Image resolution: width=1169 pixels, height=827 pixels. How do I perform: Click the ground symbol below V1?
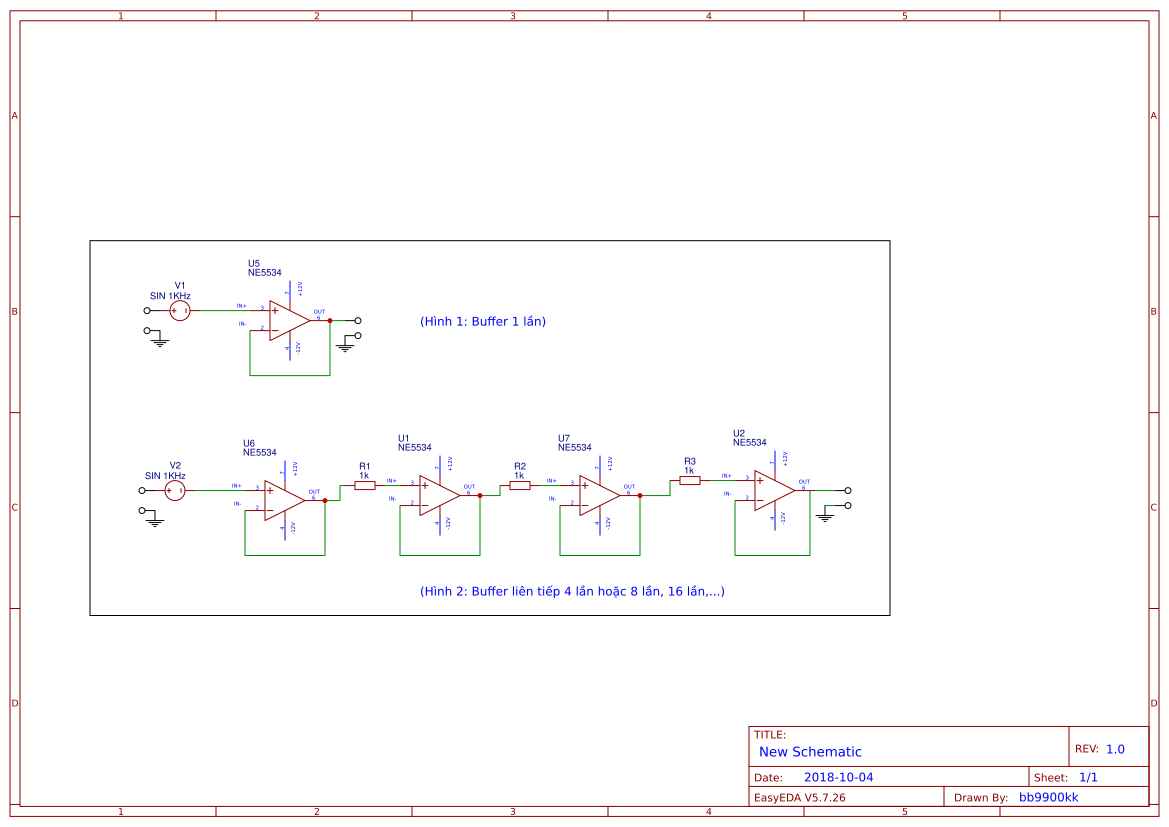(x=158, y=340)
